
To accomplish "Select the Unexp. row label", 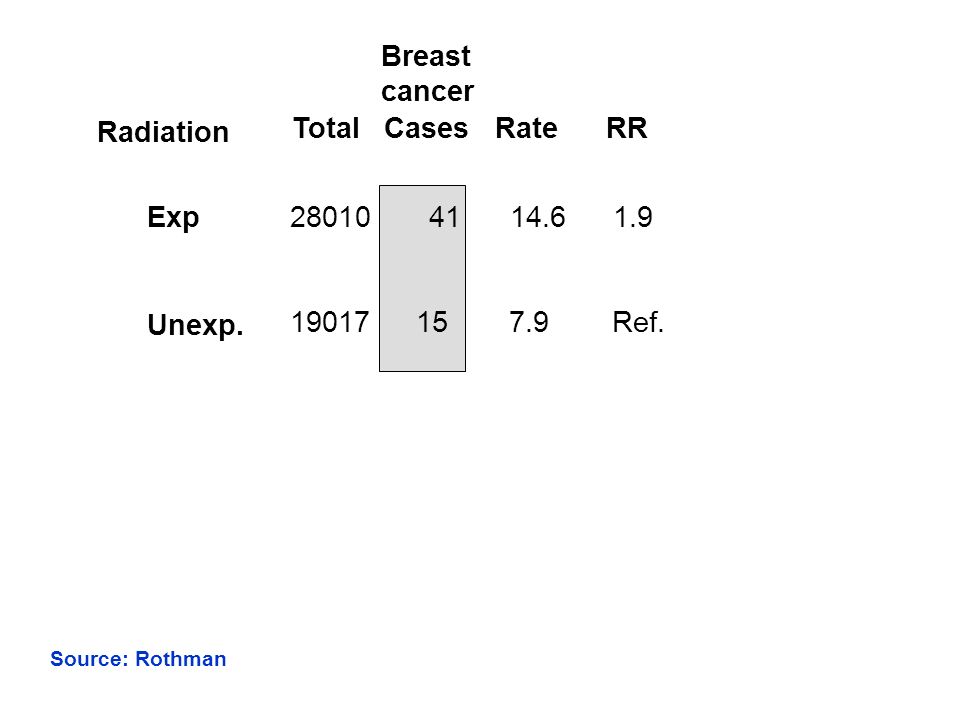I will (x=195, y=324).
